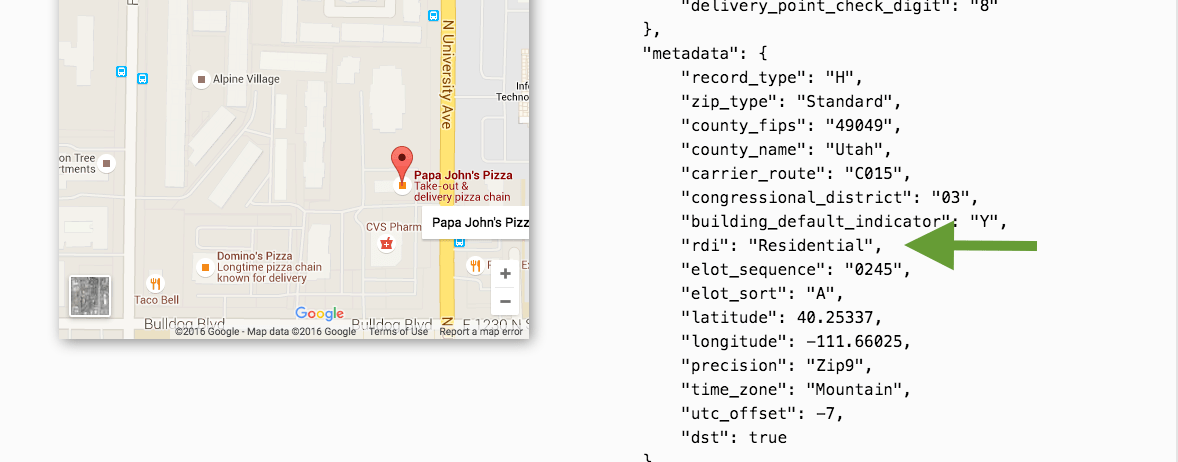Click the Alpine Village label text
This screenshot has width=1178, height=462.
(246, 79)
